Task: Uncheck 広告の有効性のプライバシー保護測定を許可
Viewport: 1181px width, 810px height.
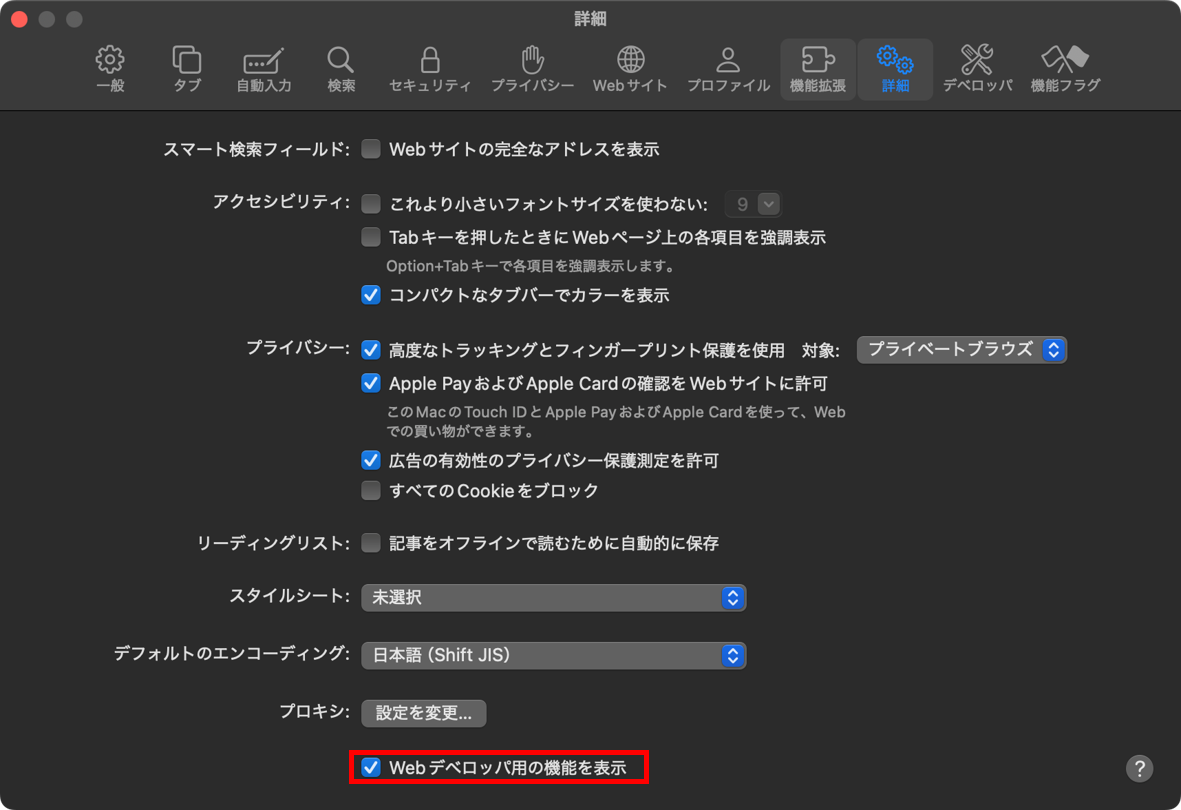Action: point(371,460)
